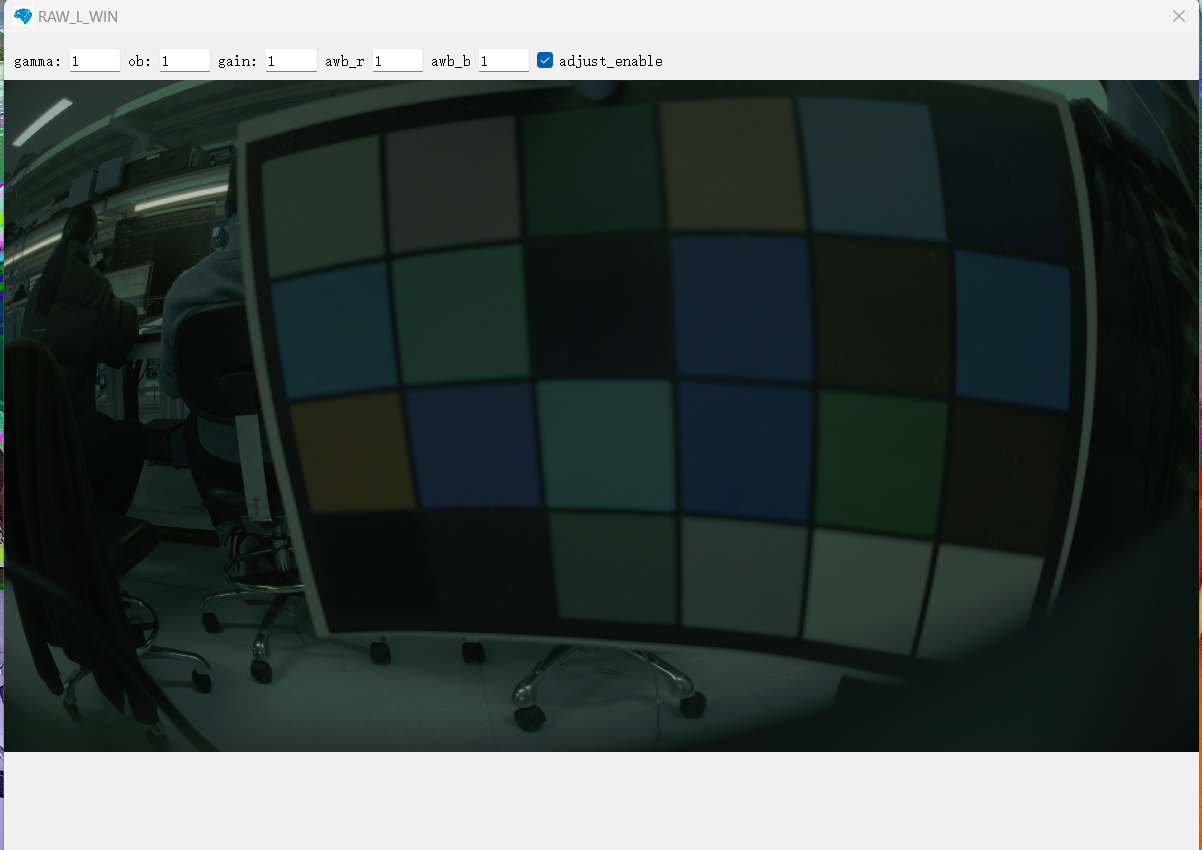Click the light cyan patch in the chart
This screenshot has width=1202, height=850.
point(606,443)
